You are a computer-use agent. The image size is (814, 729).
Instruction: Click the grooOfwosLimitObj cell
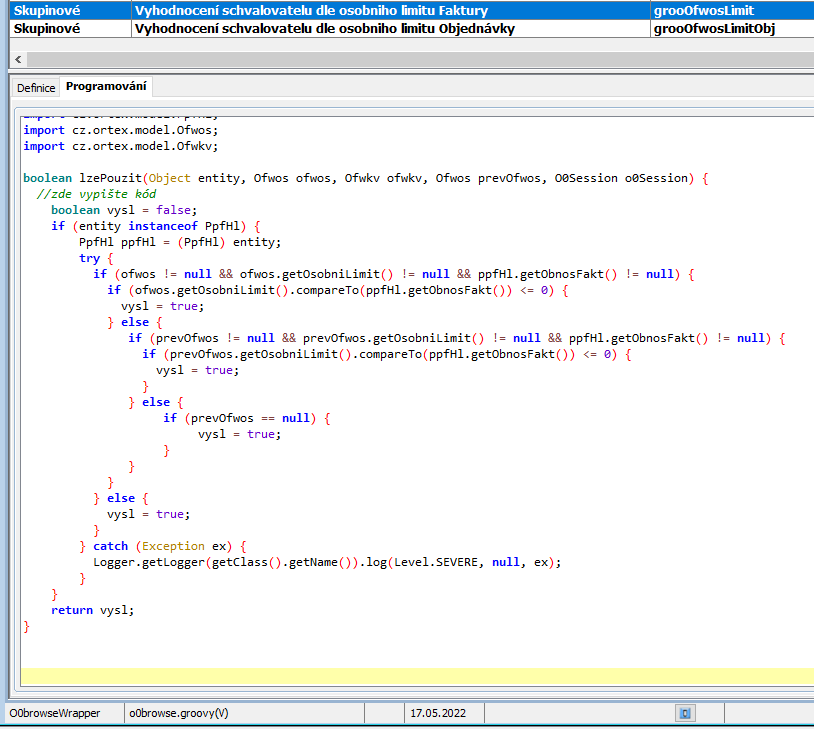(714, 29)
